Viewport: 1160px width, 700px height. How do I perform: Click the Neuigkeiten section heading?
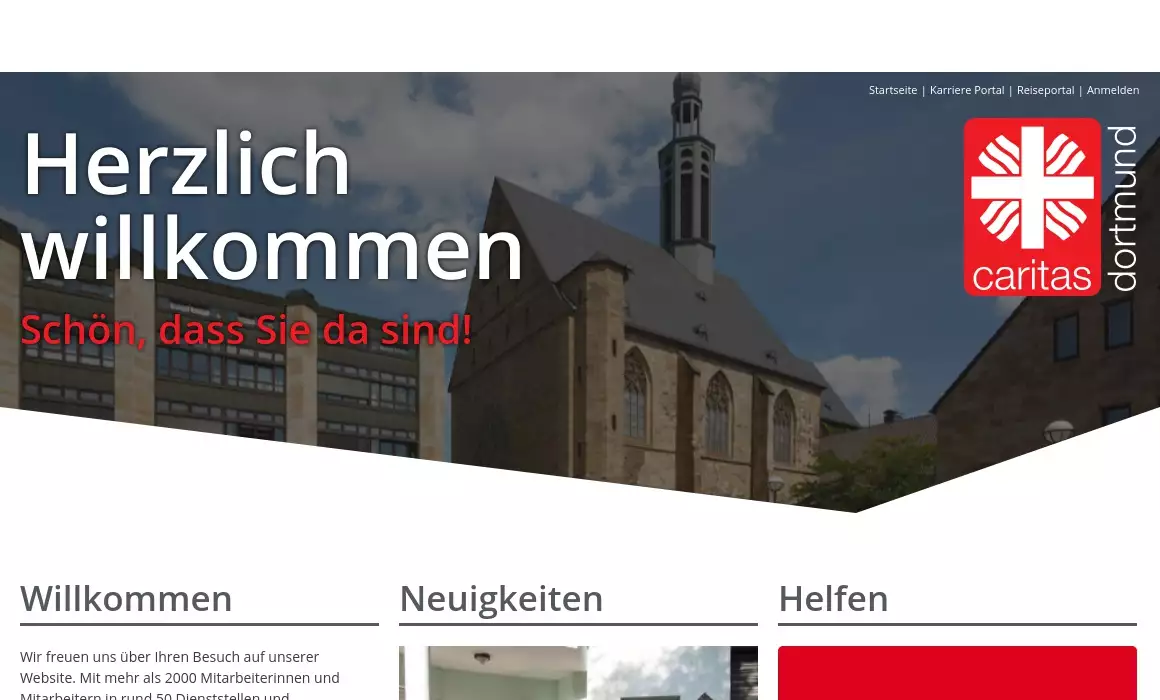tap(501, 598)
